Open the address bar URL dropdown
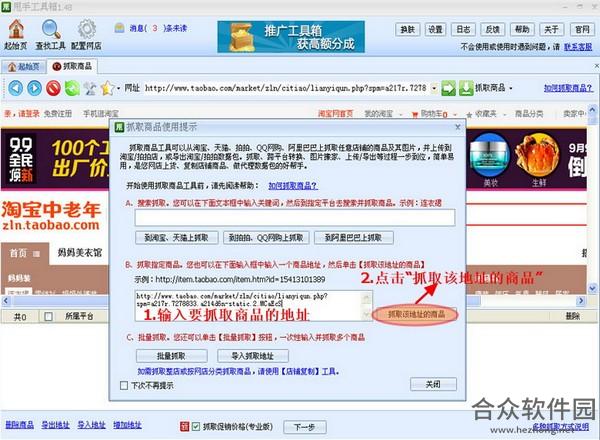This screenshot has width=600, height=440. click(x=434, y=88)
